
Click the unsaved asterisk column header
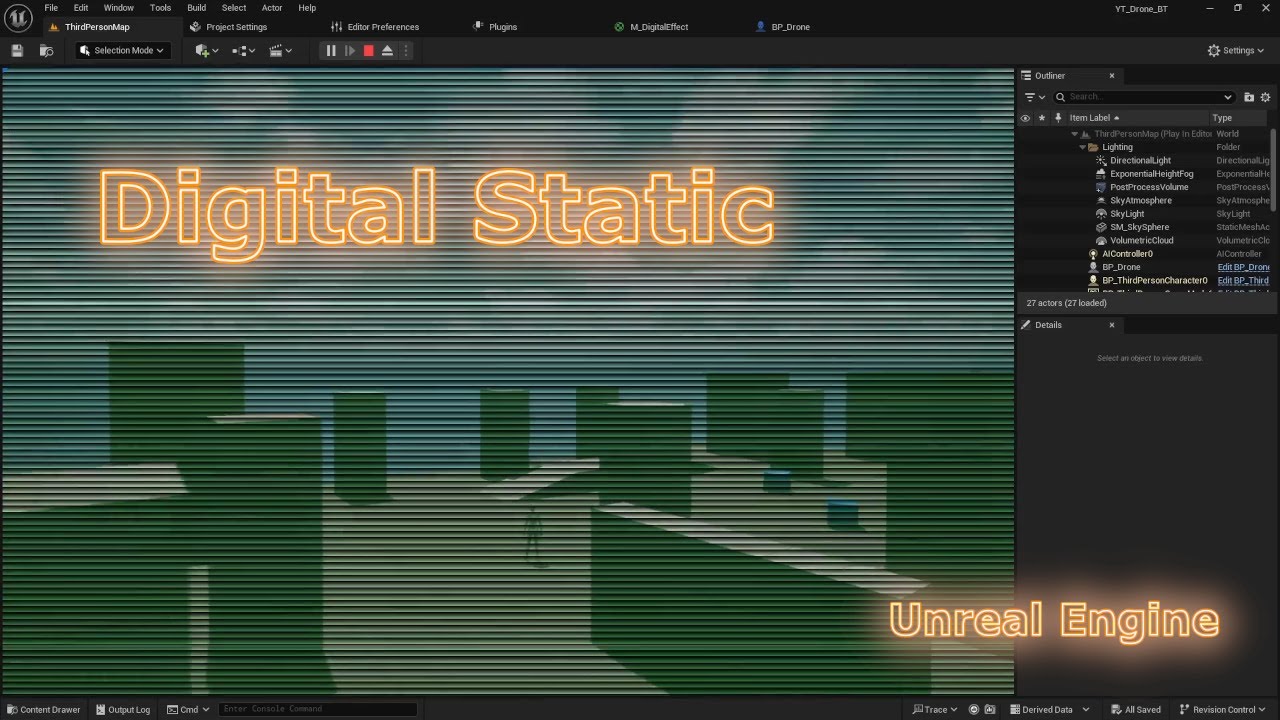(x=1042, y=118)
